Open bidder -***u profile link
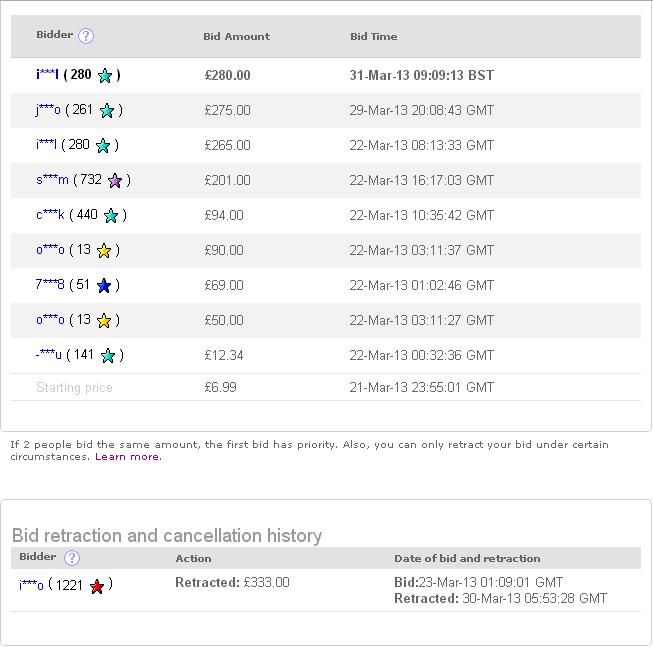653x648 pixels. 49,355
